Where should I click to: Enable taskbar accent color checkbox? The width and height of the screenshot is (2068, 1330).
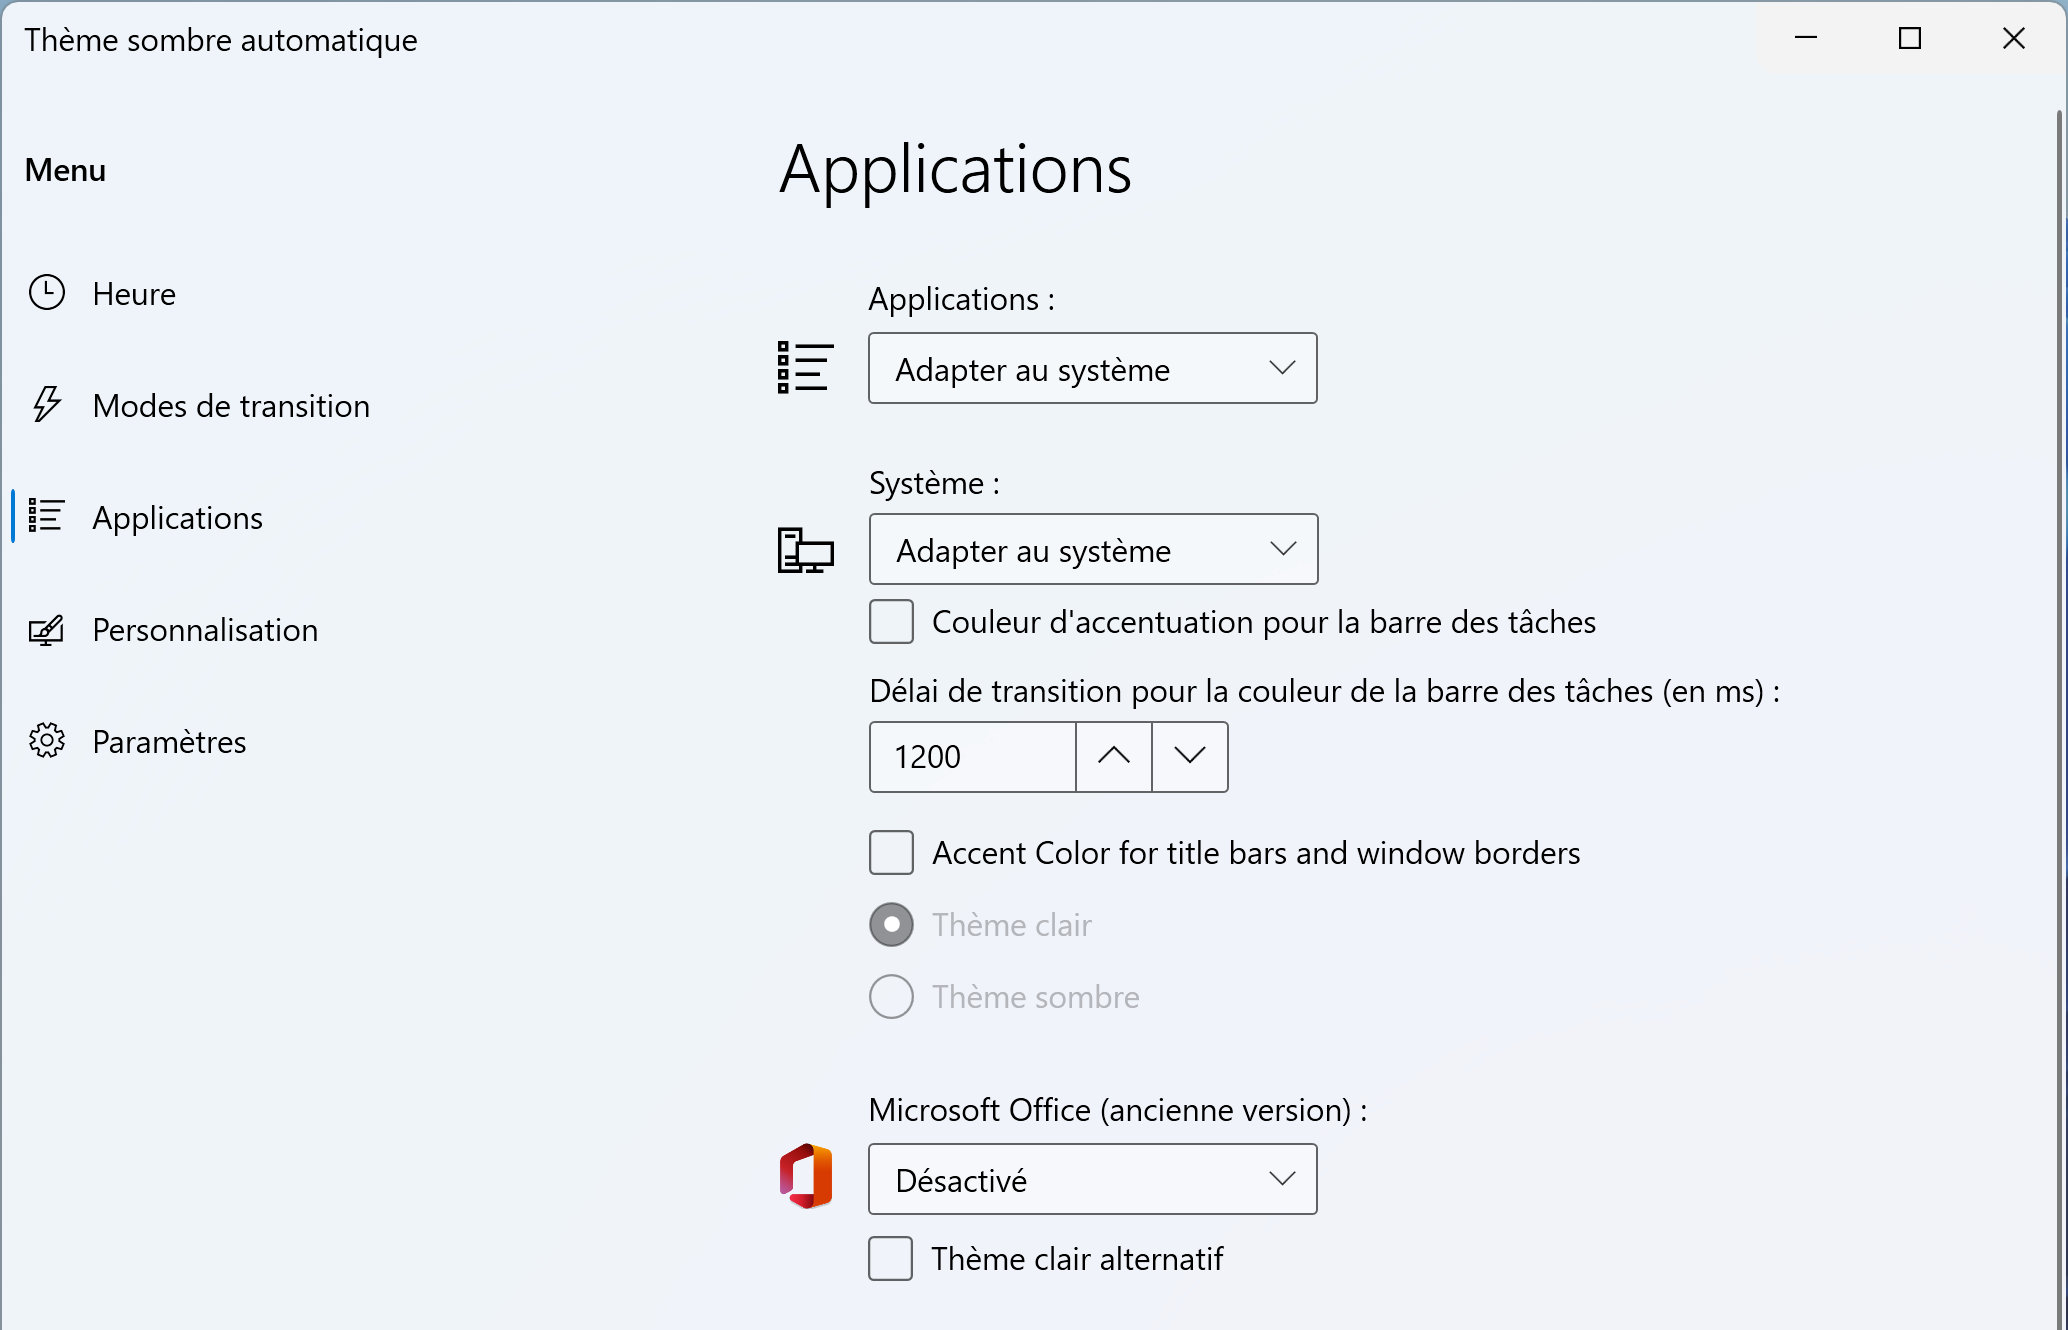click(891, 622)
